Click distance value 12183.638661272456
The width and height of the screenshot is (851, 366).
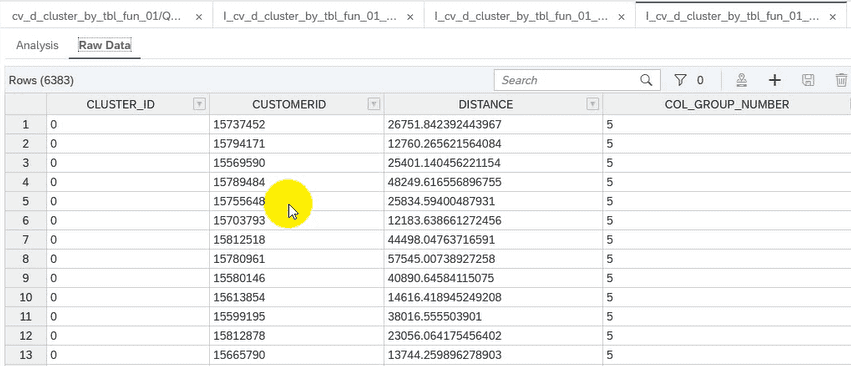444,220
